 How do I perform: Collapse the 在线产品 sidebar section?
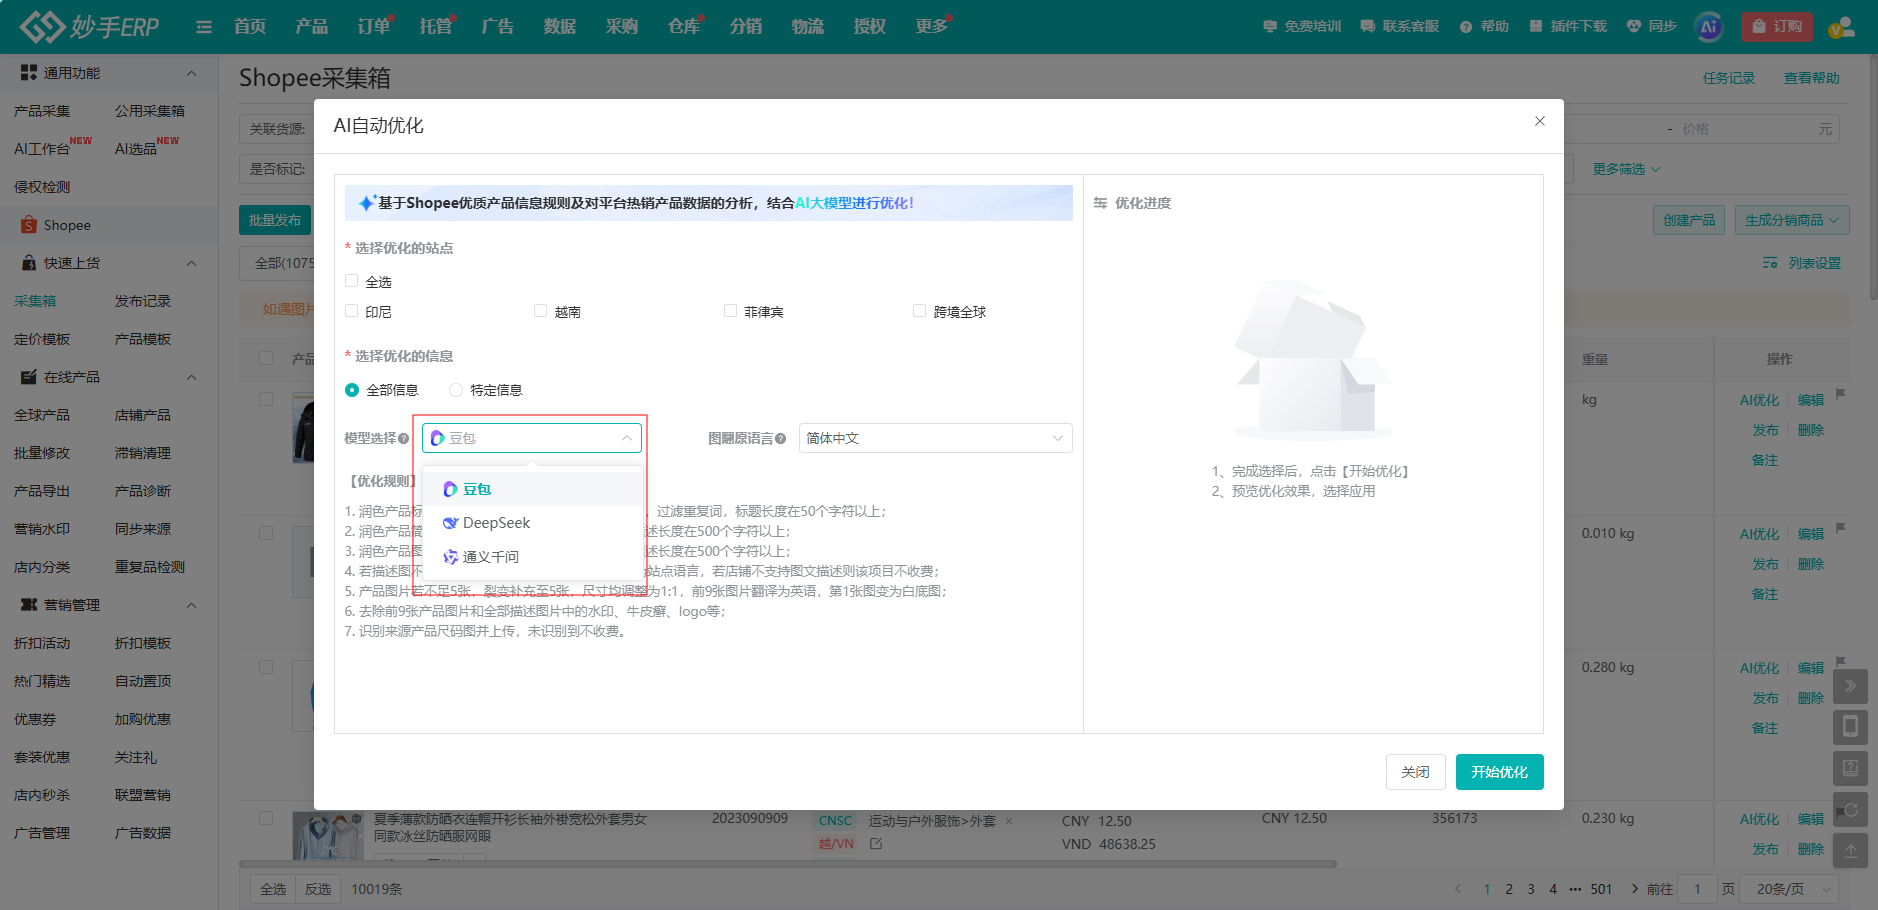192,377
